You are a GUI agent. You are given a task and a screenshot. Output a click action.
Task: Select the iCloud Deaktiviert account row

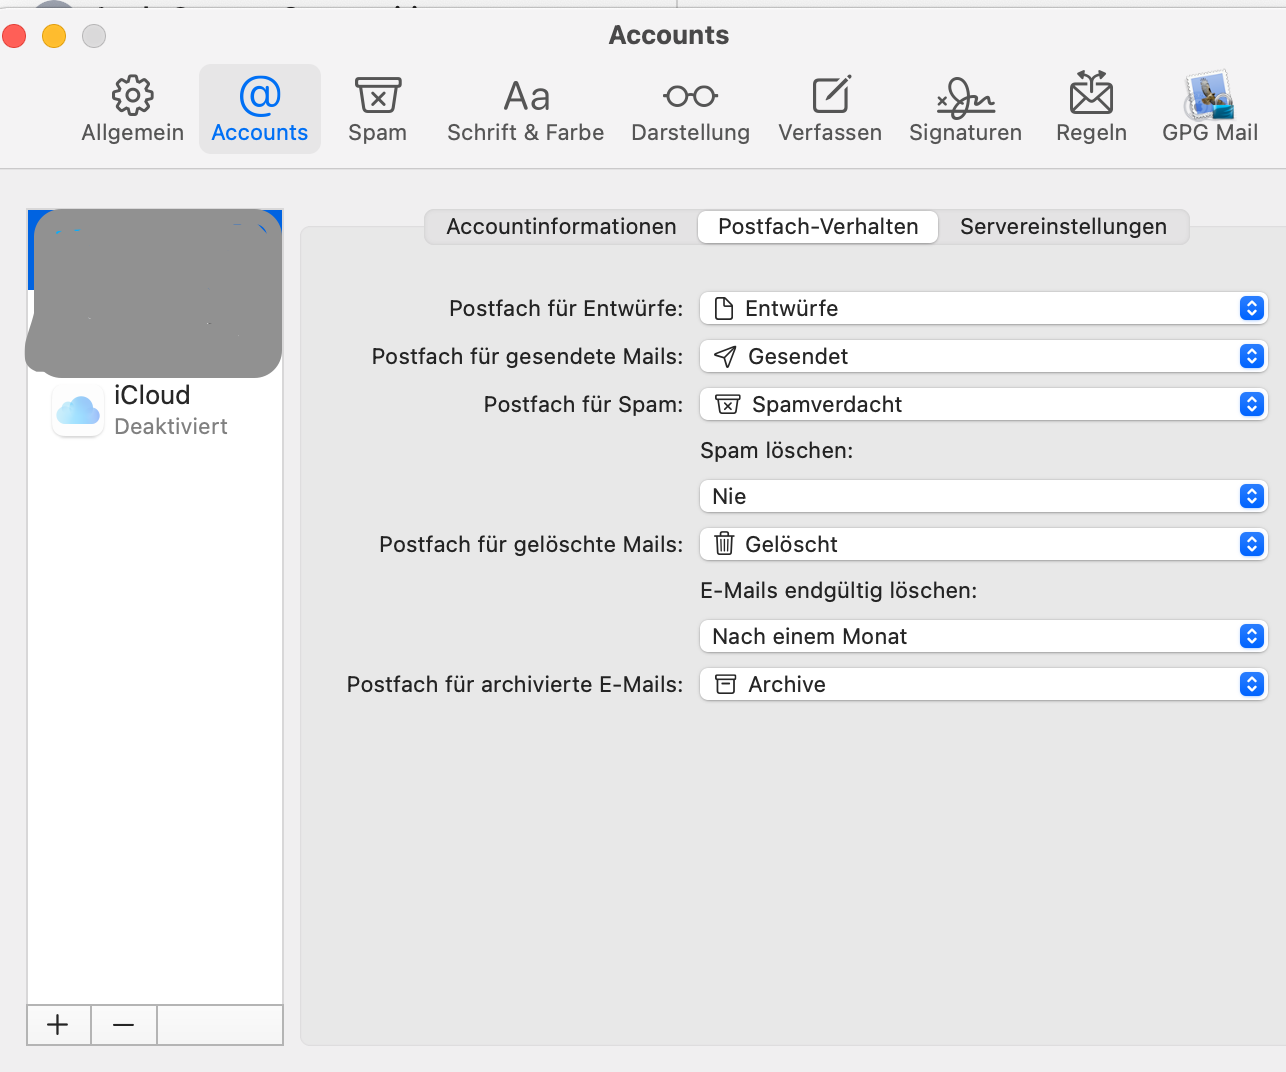click(x=155, y=410)
